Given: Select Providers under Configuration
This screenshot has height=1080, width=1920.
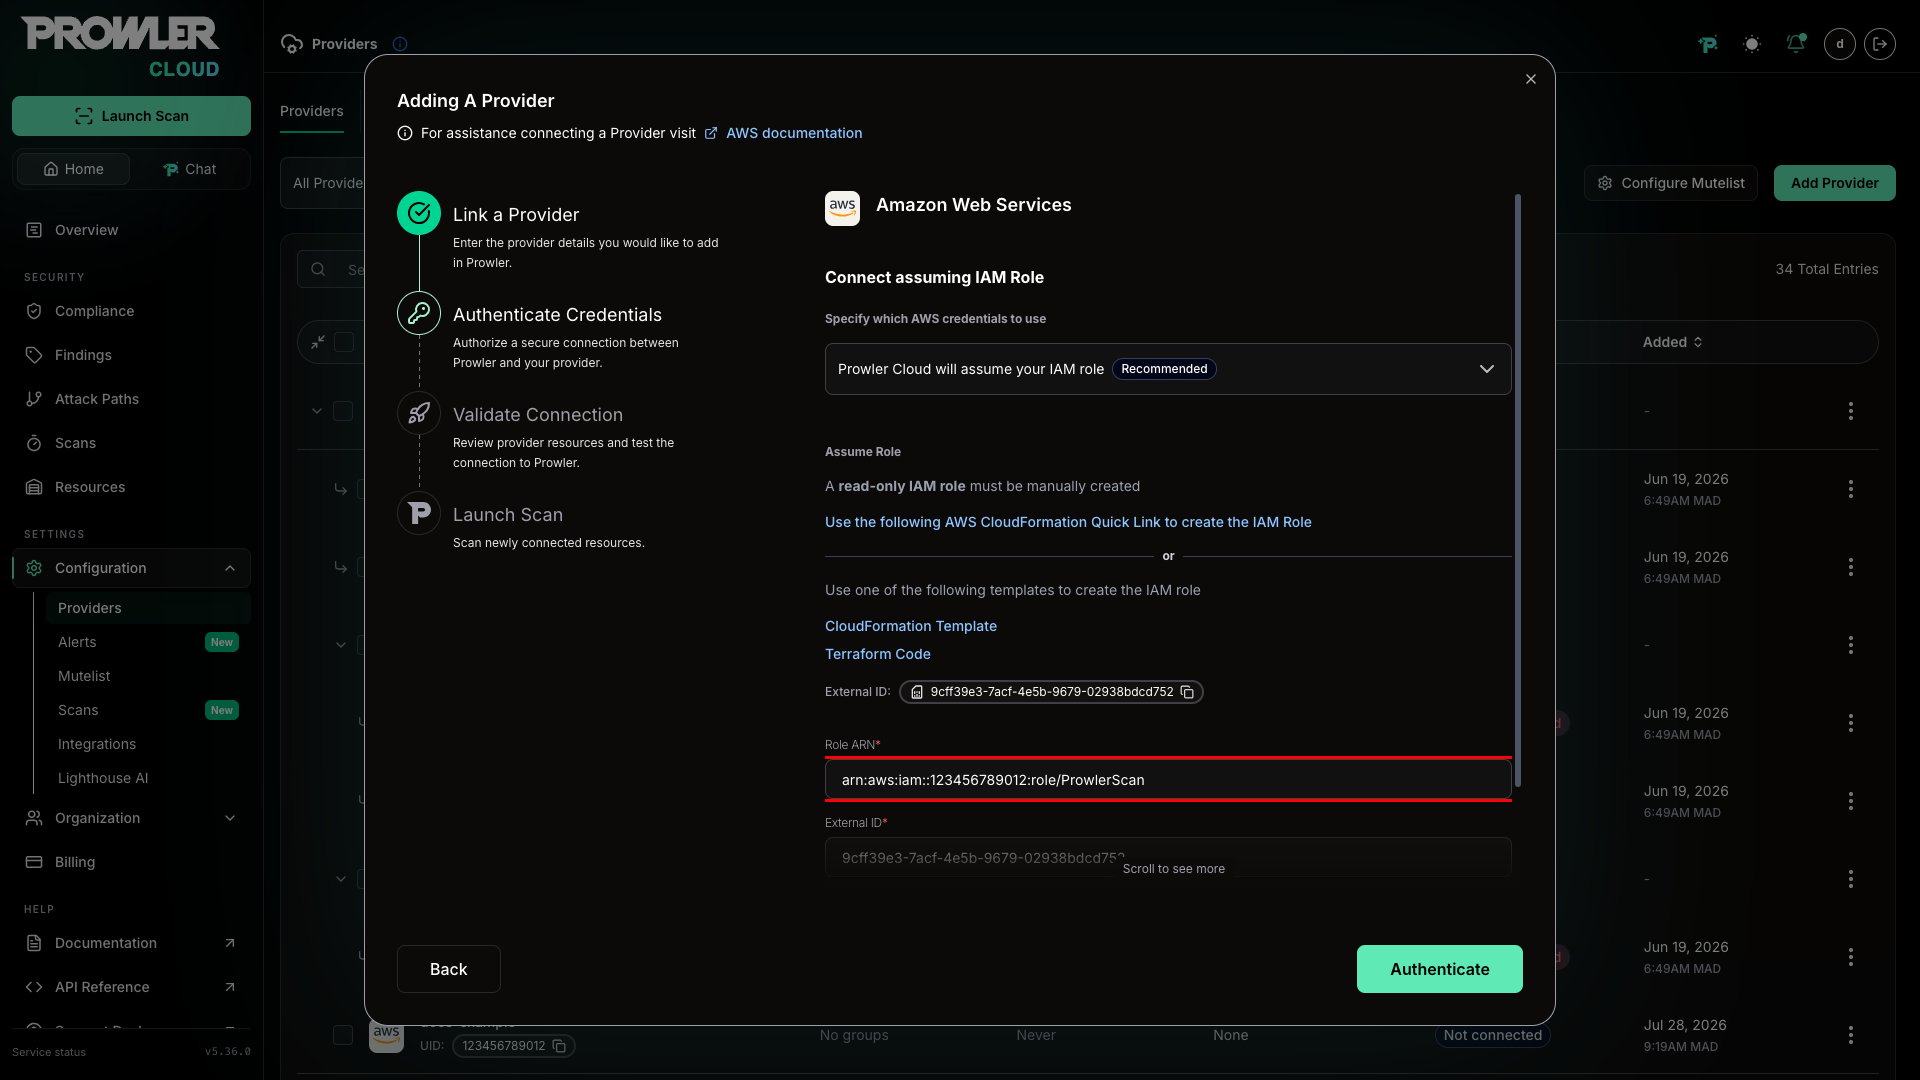Looking at the screenshot, I should click(148, 608).
